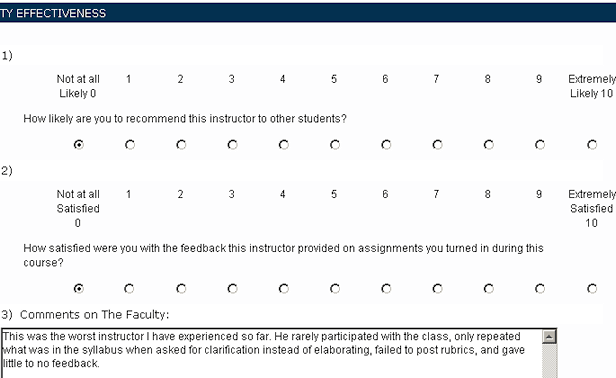Click the comments box scroll up arrow
The image size is (616, 378).
click(x=549, y=337)
